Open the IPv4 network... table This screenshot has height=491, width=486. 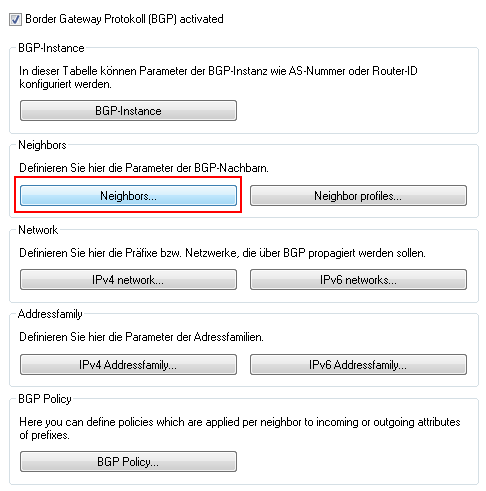tap(128, 280)
